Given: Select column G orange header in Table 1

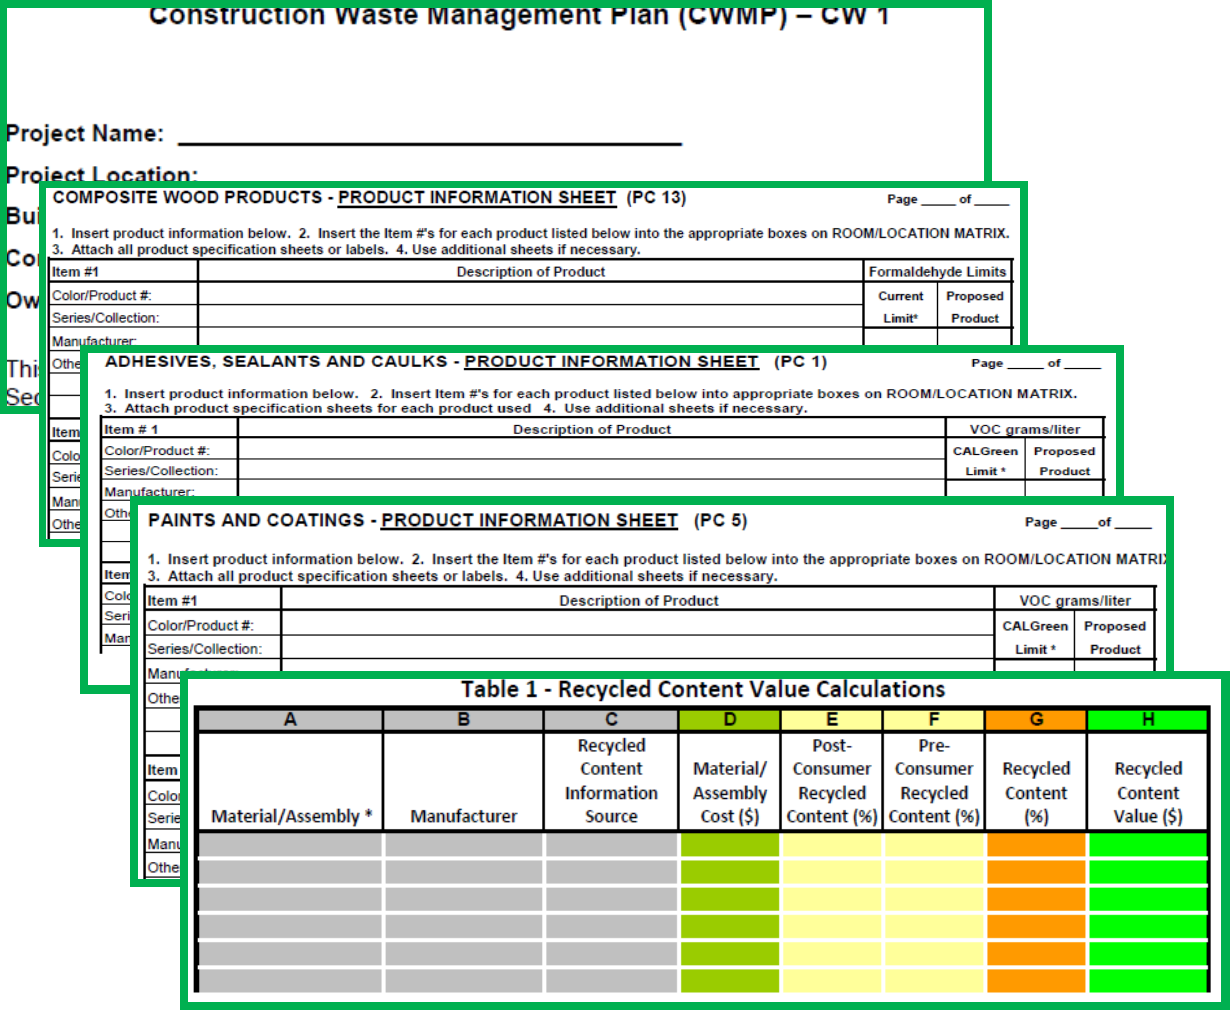Looking at the screenshot, I should point(1036,720).
